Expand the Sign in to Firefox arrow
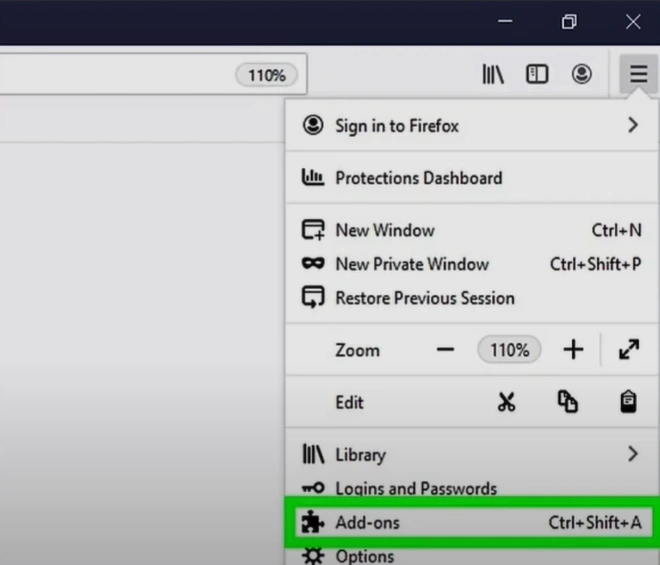Image resolution: width=660 pixels, height=565 pixels. (x=633, y=125)
